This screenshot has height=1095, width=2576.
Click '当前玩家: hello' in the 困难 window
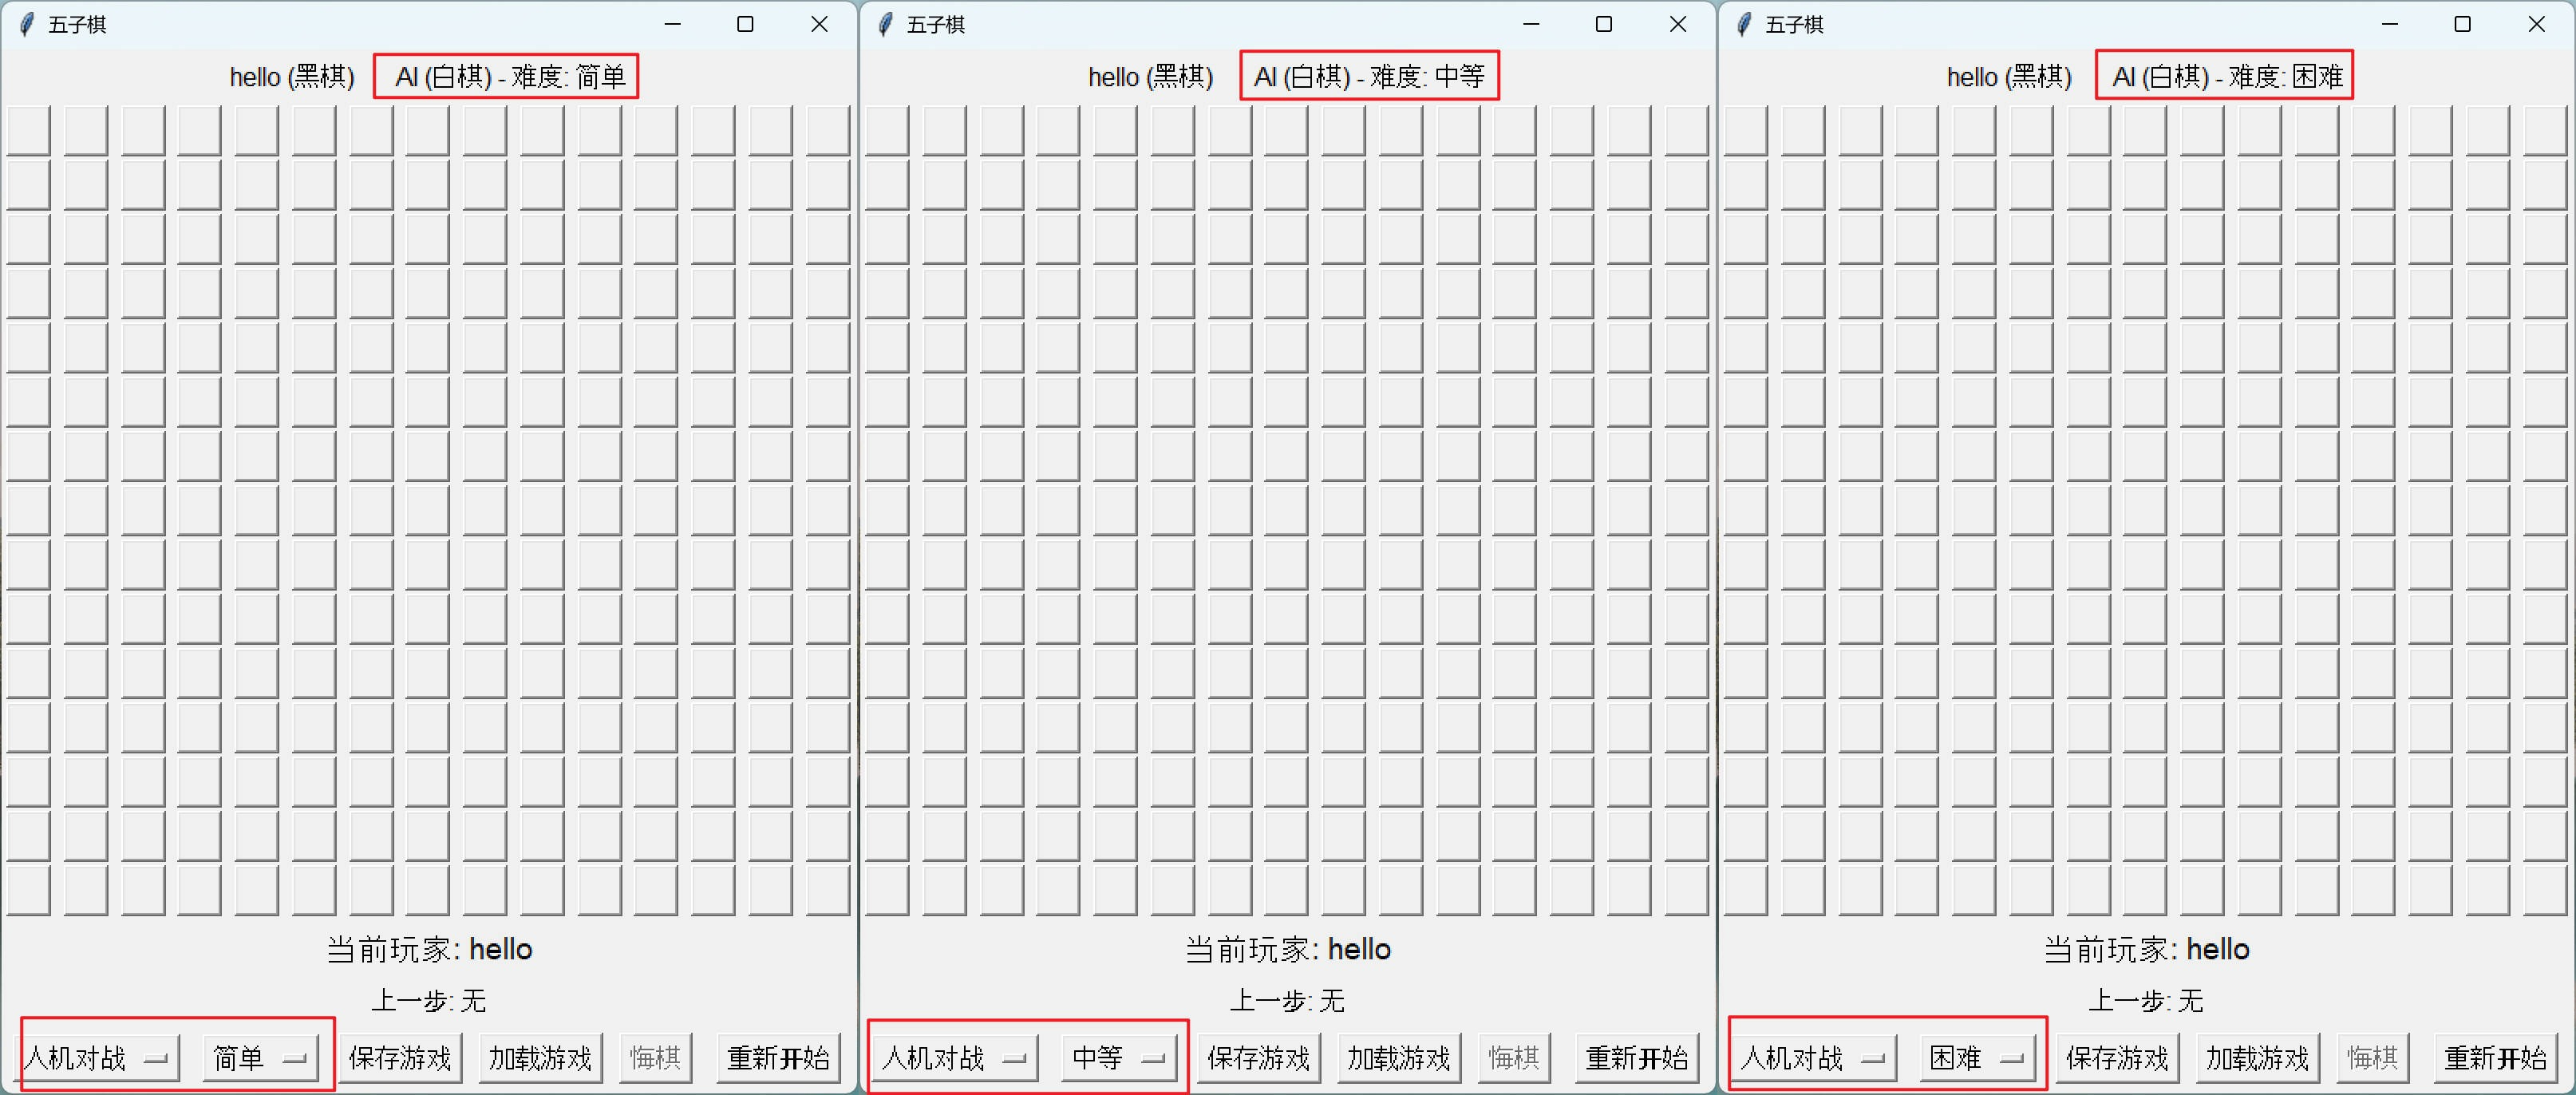[x=2146, y=949]
